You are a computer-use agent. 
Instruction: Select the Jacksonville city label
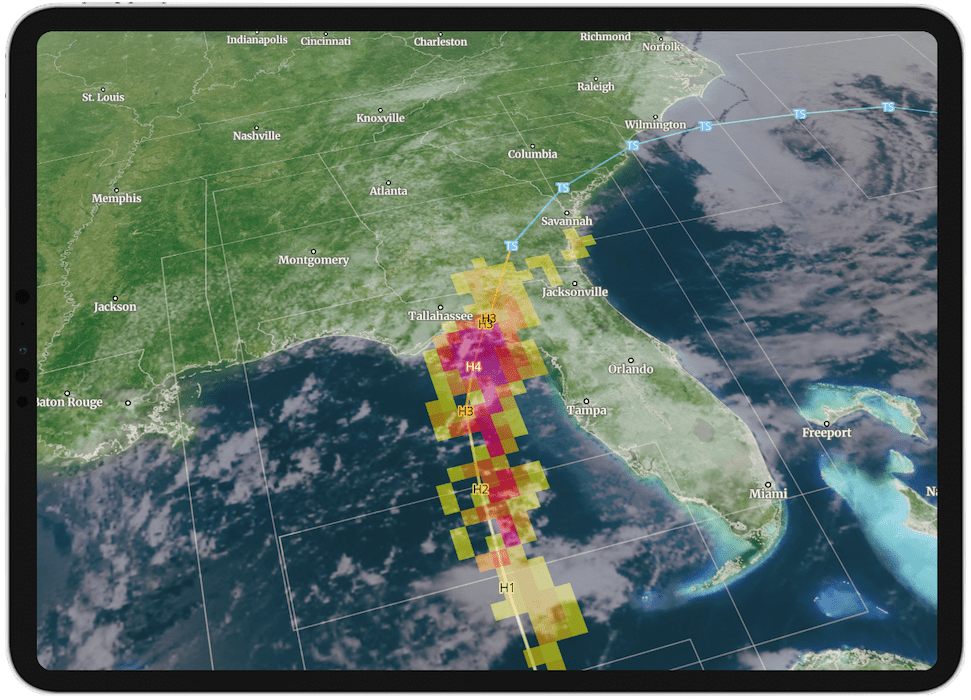pos(574,292)
